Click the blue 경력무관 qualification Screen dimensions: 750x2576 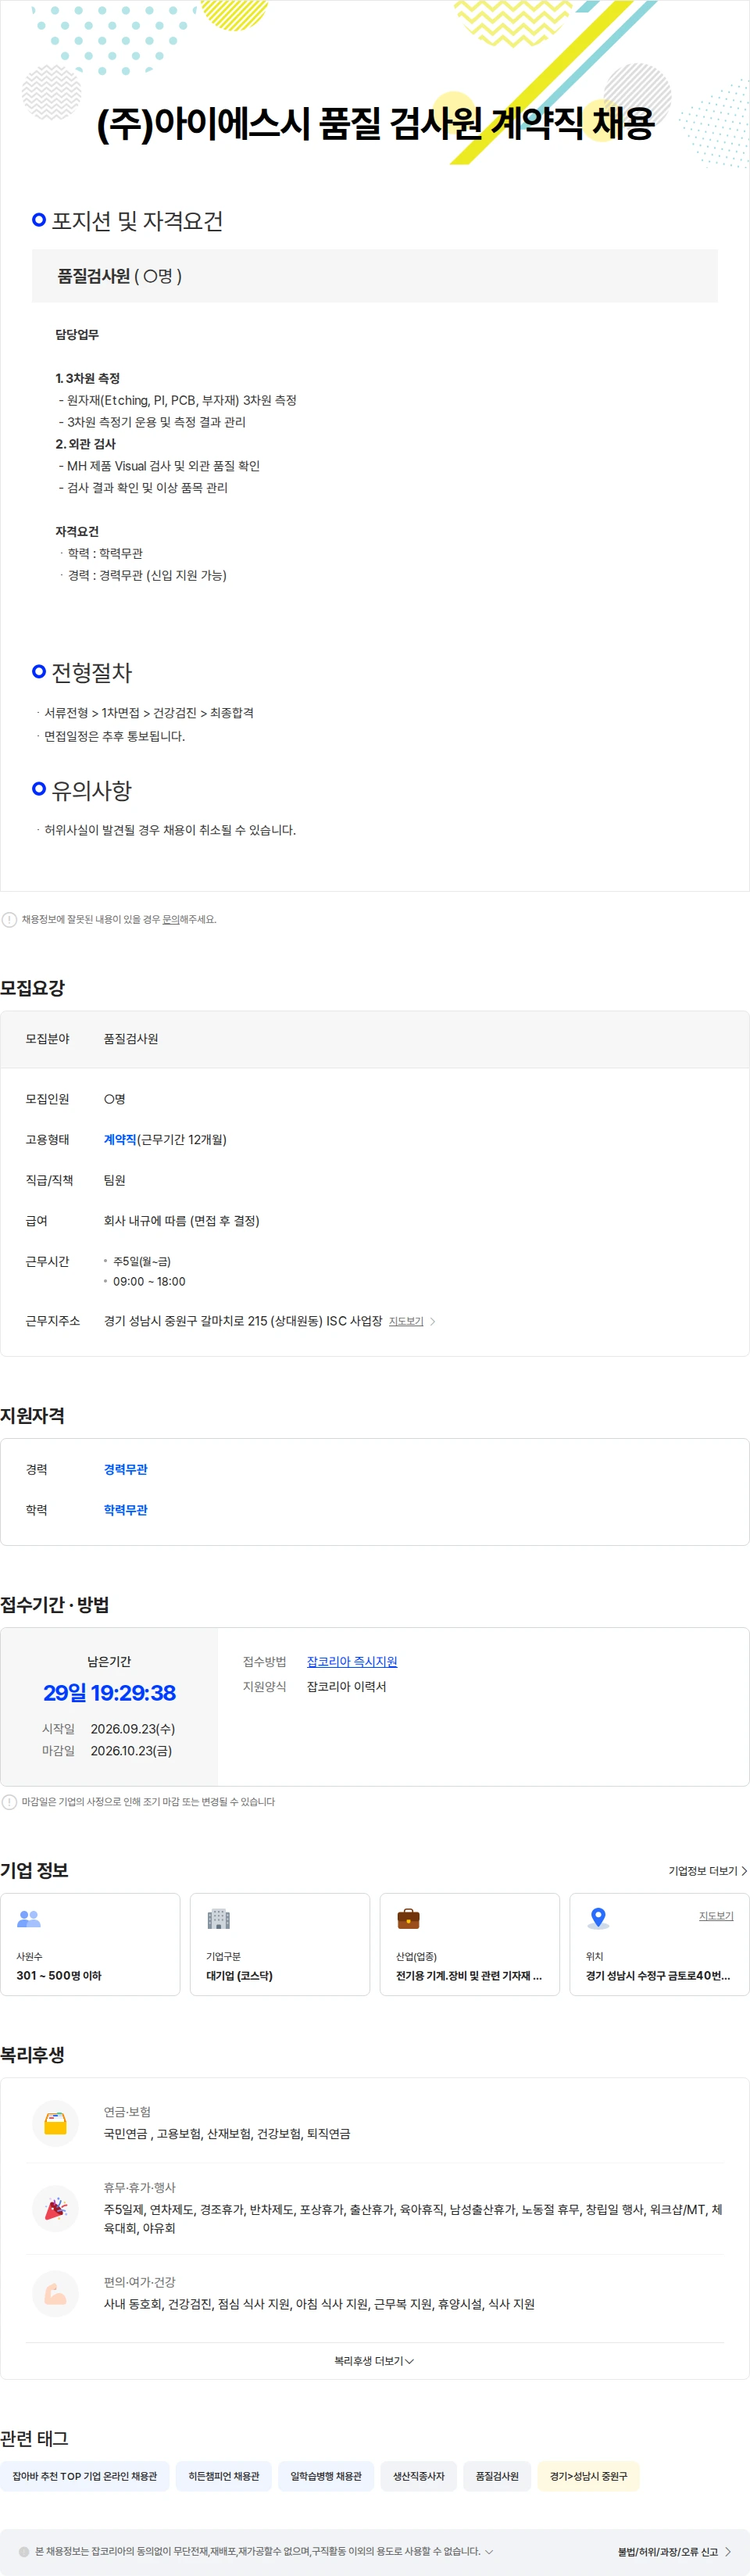[x=126, y=1469]
